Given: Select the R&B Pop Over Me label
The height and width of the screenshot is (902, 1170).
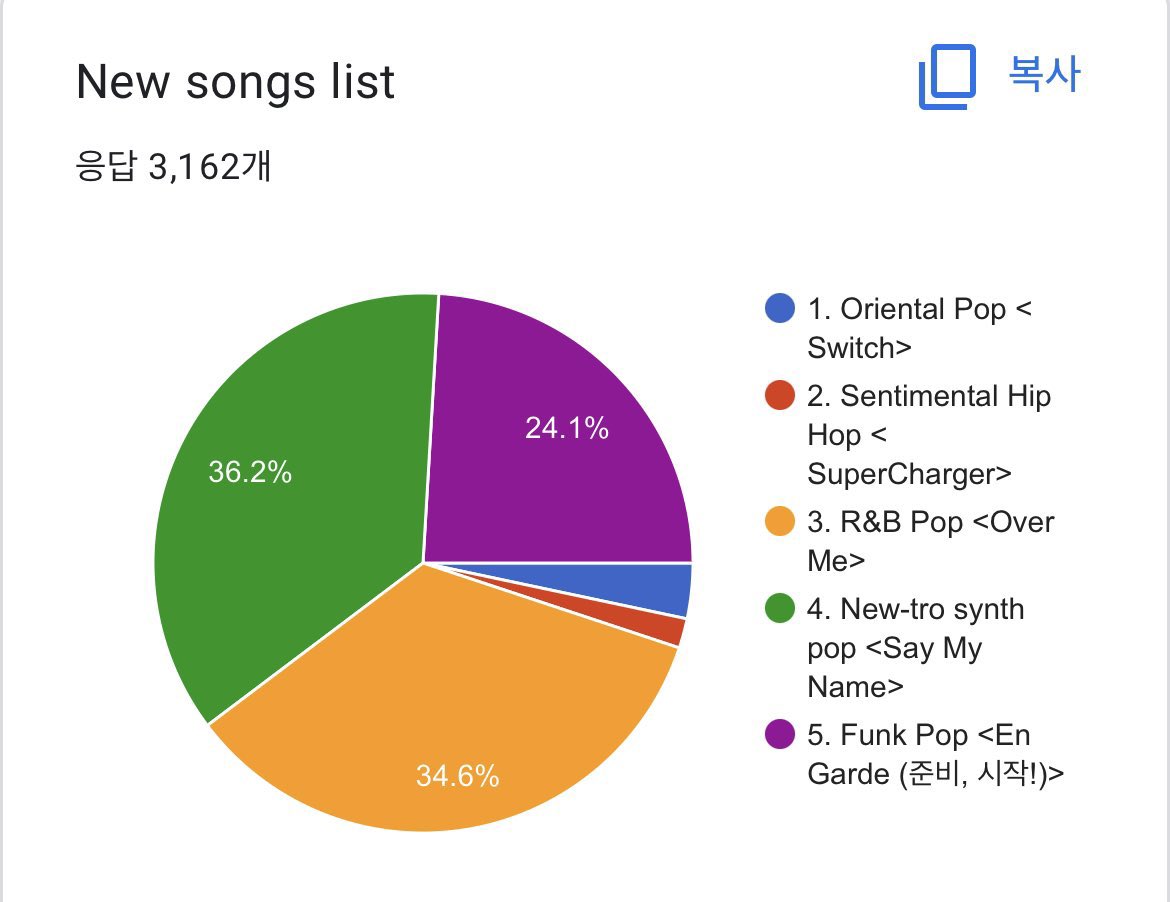Looking at the screenshot, I should click(930, 541).
